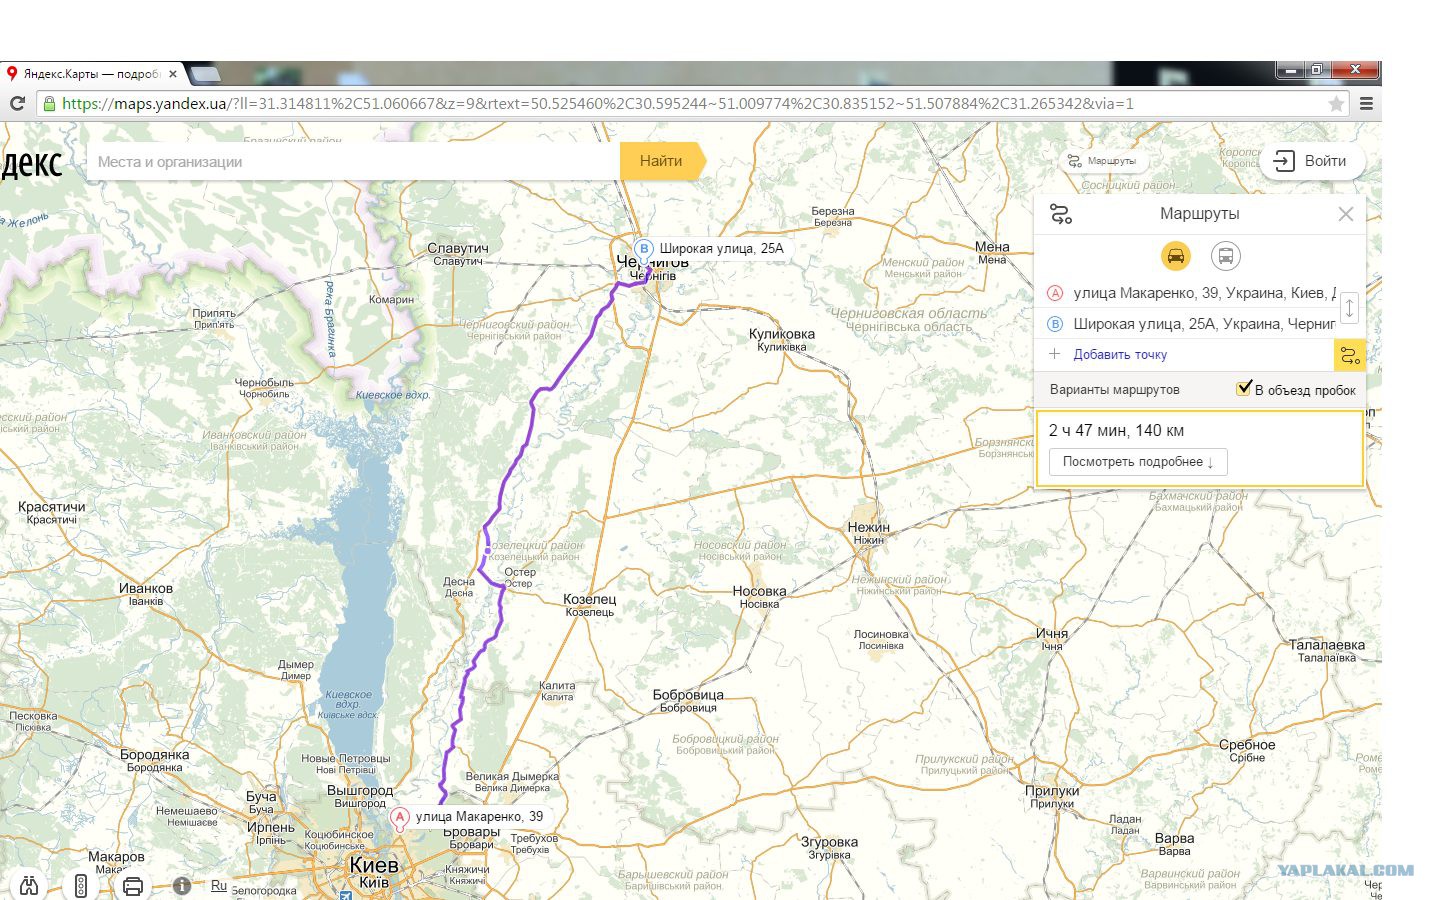1440x900 pixels.
Task: Reload the Yandex Maps page
Action: [17, 103]
